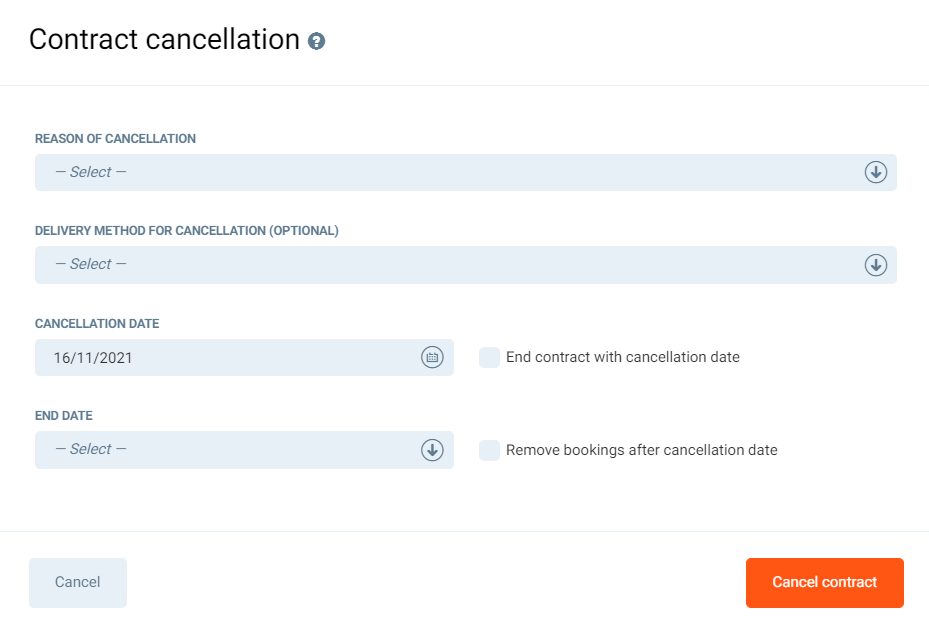Confirm with the orange Cancel contract button
The image size is (929, 636).
(824, 582)
